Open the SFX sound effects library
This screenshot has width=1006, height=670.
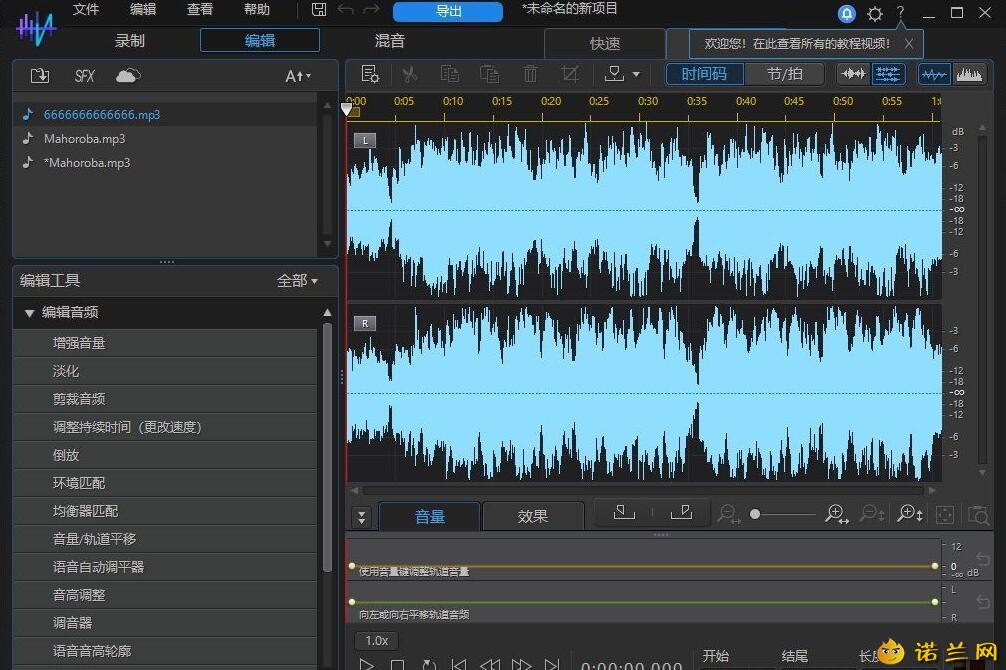tap(84, 76)
